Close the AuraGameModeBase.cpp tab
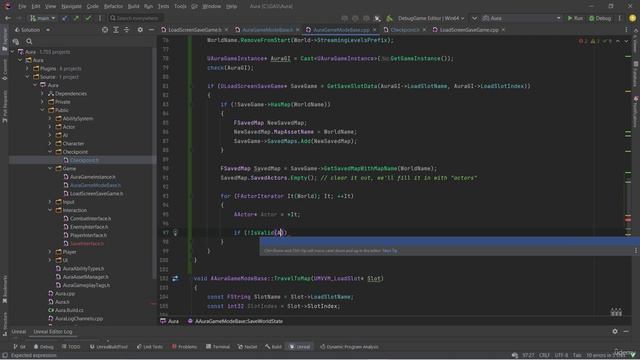This screenshot has height=360, width=640. click(374, 30)
